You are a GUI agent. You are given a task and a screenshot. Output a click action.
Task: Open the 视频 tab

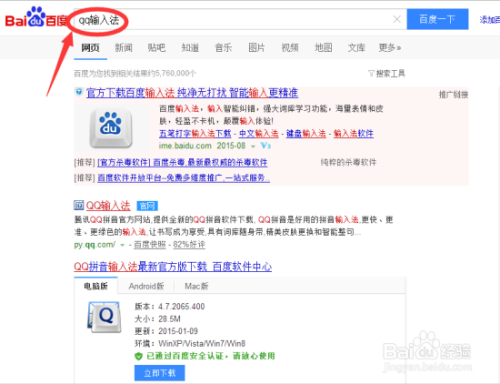pos(290,48)
